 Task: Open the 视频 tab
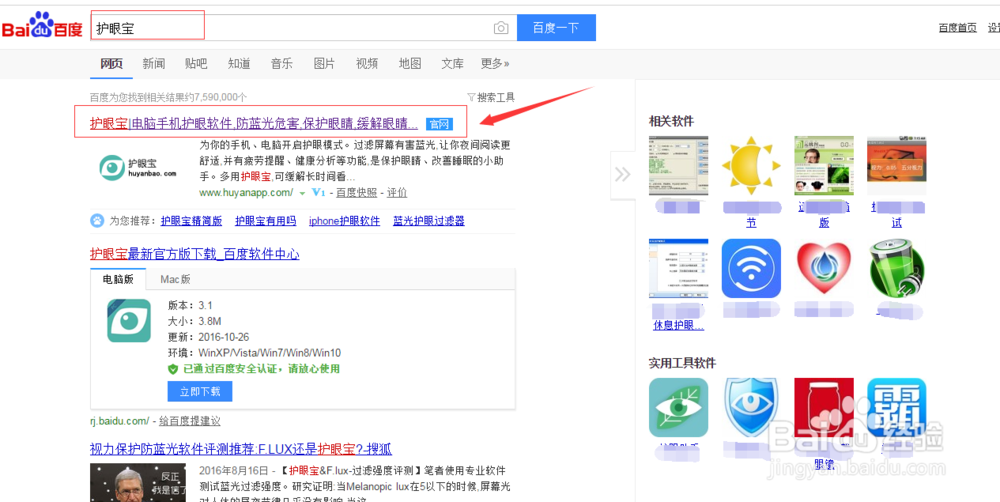click(x=367, y=64)
